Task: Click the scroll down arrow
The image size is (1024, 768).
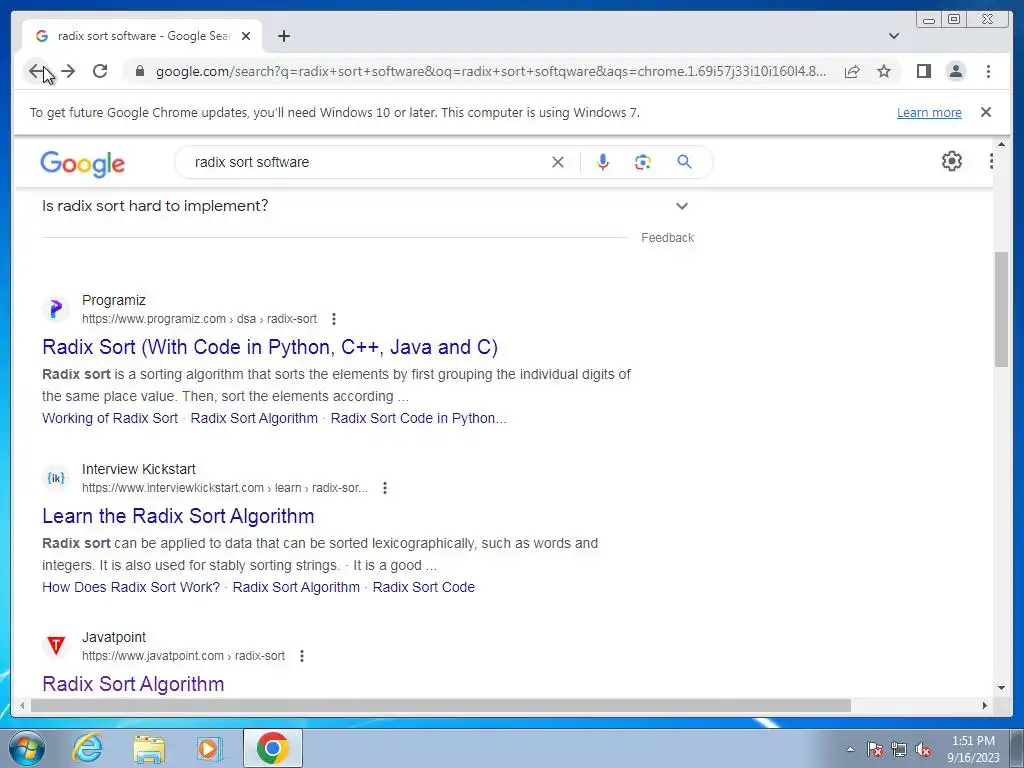Action: click(1001, 688)
